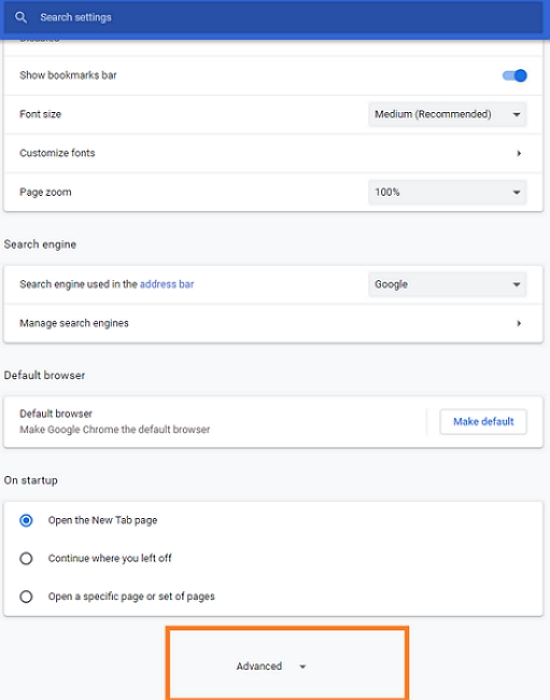Open the Customize fonts row
Viewport: 550px width, 700px height.
273,153
